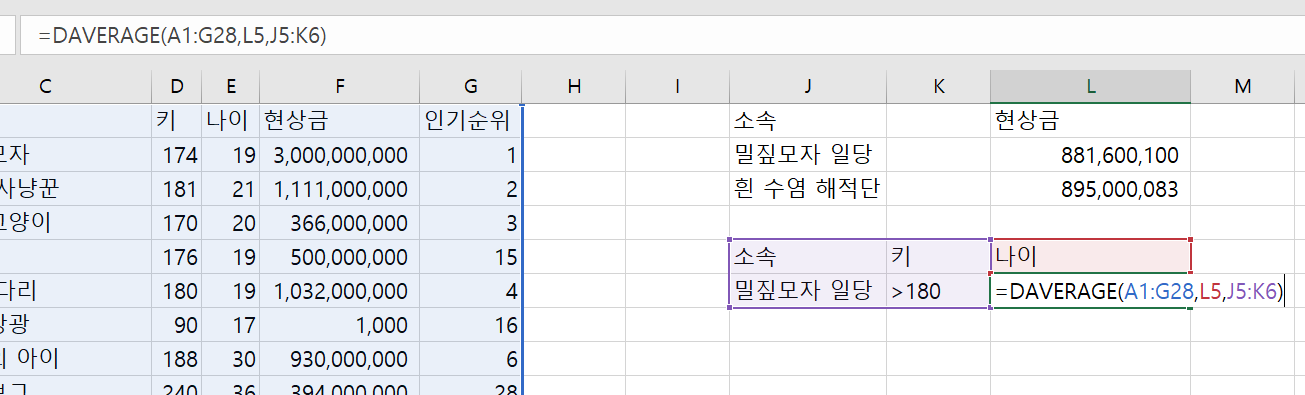Click height cell showing 170
This screenshot has height=395, width=1305.
176,223
